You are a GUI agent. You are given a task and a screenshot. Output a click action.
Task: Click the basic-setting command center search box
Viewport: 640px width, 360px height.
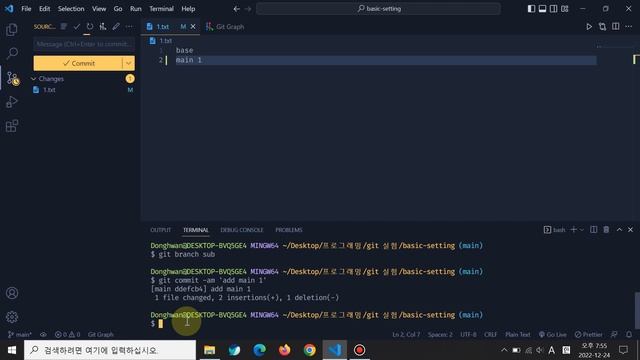pos(378,9)
